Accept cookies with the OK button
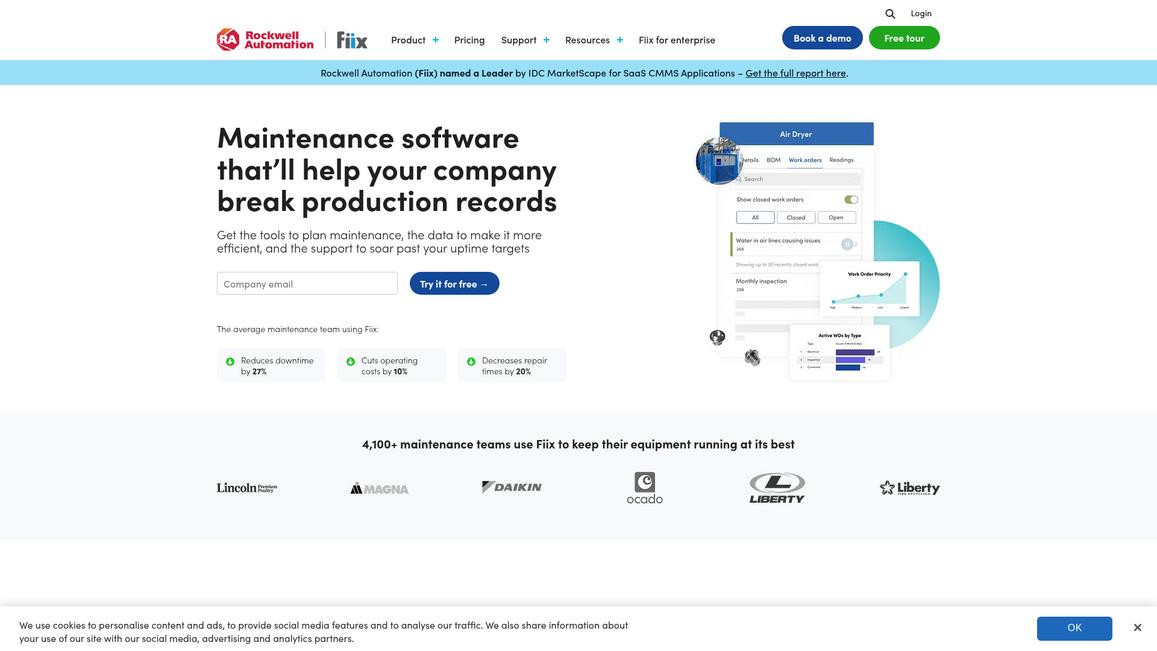1157x651 pixels. [x=1074, y=628]
